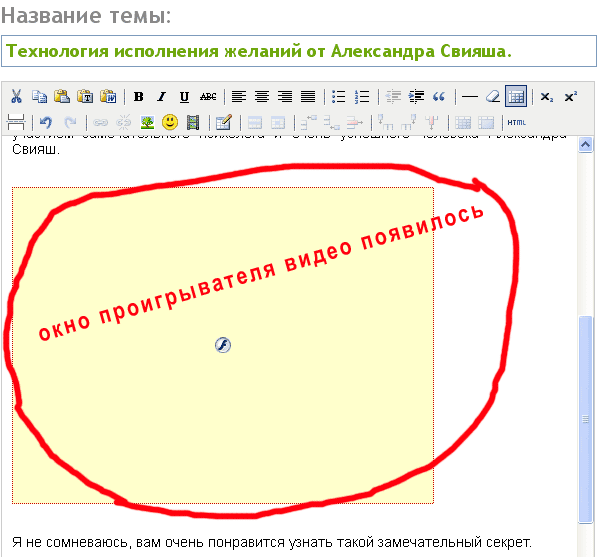598x557 pixels.
Task: Insert table row before
Action: (x=309, y=122)
